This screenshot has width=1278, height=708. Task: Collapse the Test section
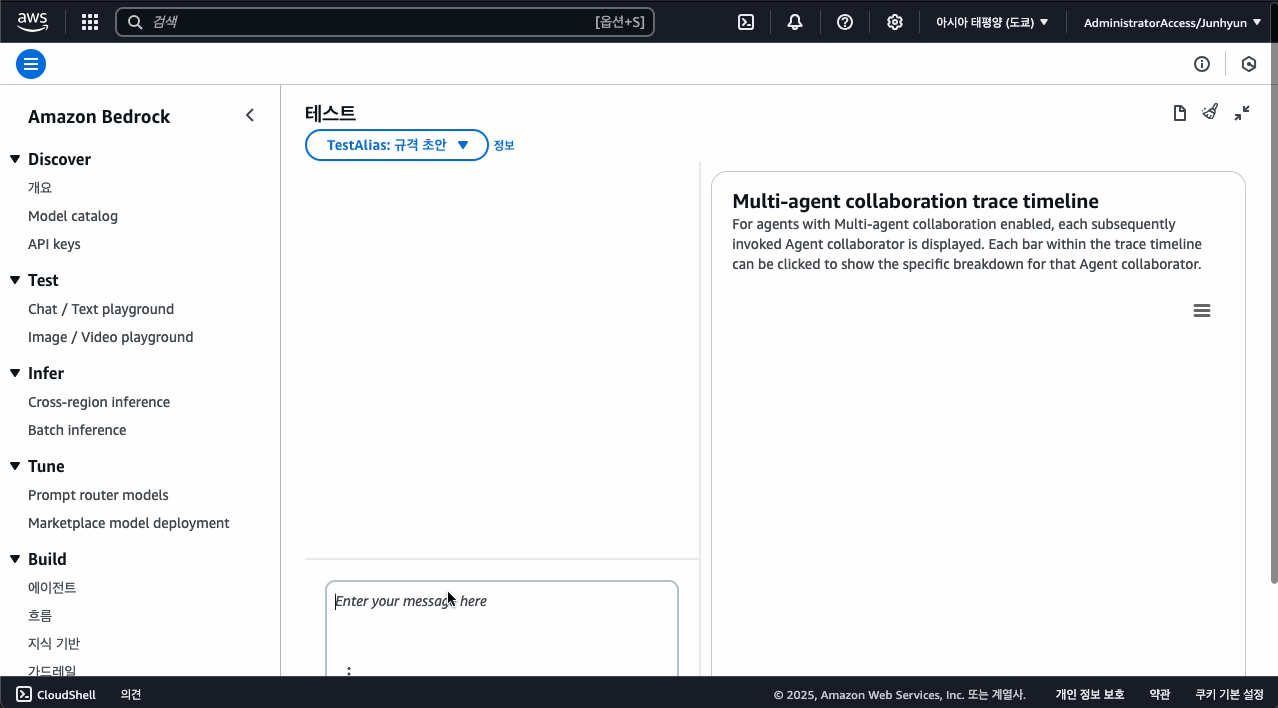pyautogui.click(x=15, y=280)
